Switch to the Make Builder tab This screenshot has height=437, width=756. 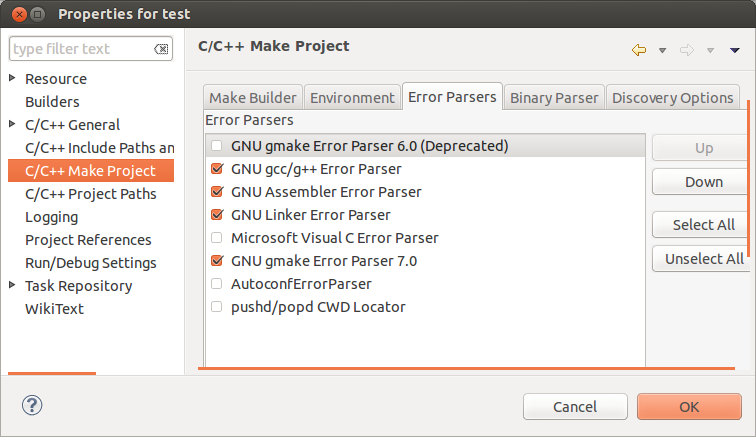pyautogui.click(x=253, y=97)
